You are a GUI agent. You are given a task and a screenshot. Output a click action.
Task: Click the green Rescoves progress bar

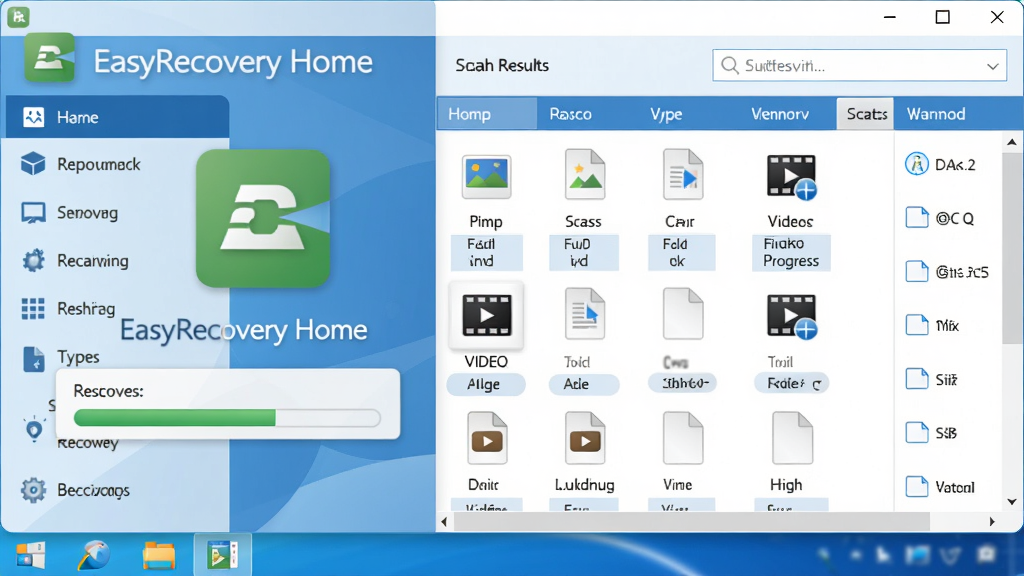click(227, 417)
